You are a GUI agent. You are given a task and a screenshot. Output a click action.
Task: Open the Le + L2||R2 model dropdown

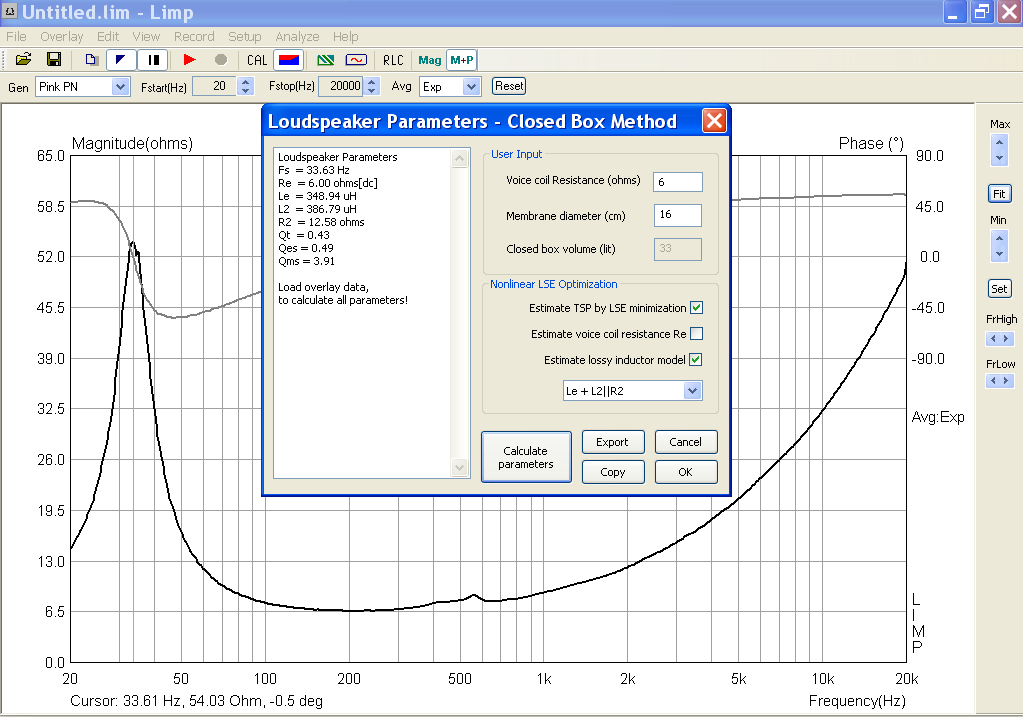click(692, 391)
